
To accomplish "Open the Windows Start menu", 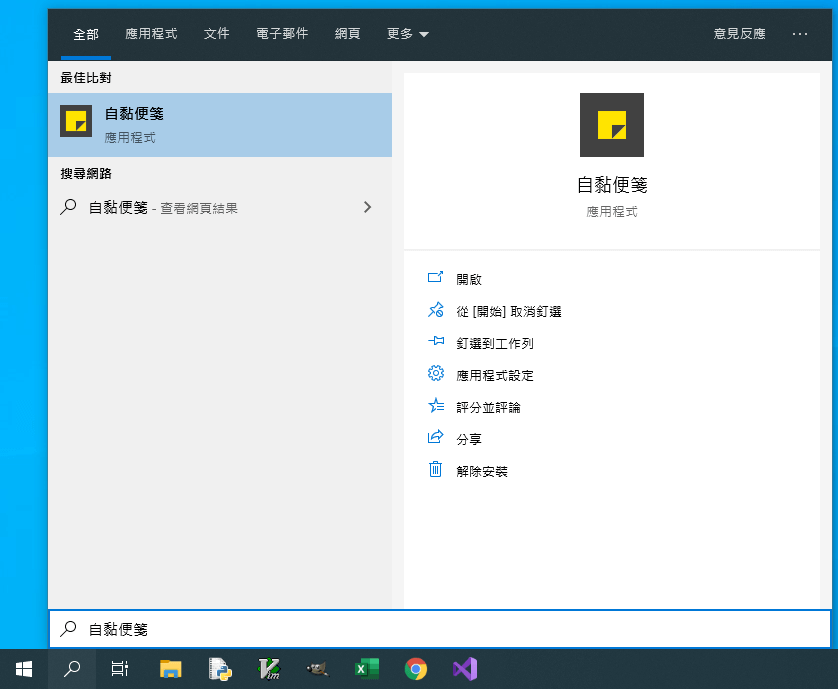I will click(x=24, y=669).
